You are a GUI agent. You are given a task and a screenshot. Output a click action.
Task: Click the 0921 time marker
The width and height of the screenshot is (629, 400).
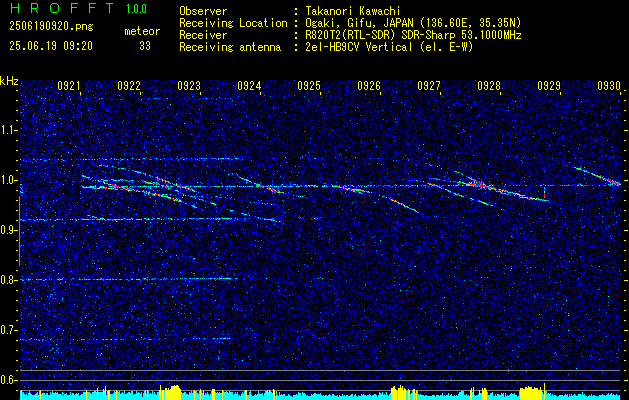[x=69, y=85]
